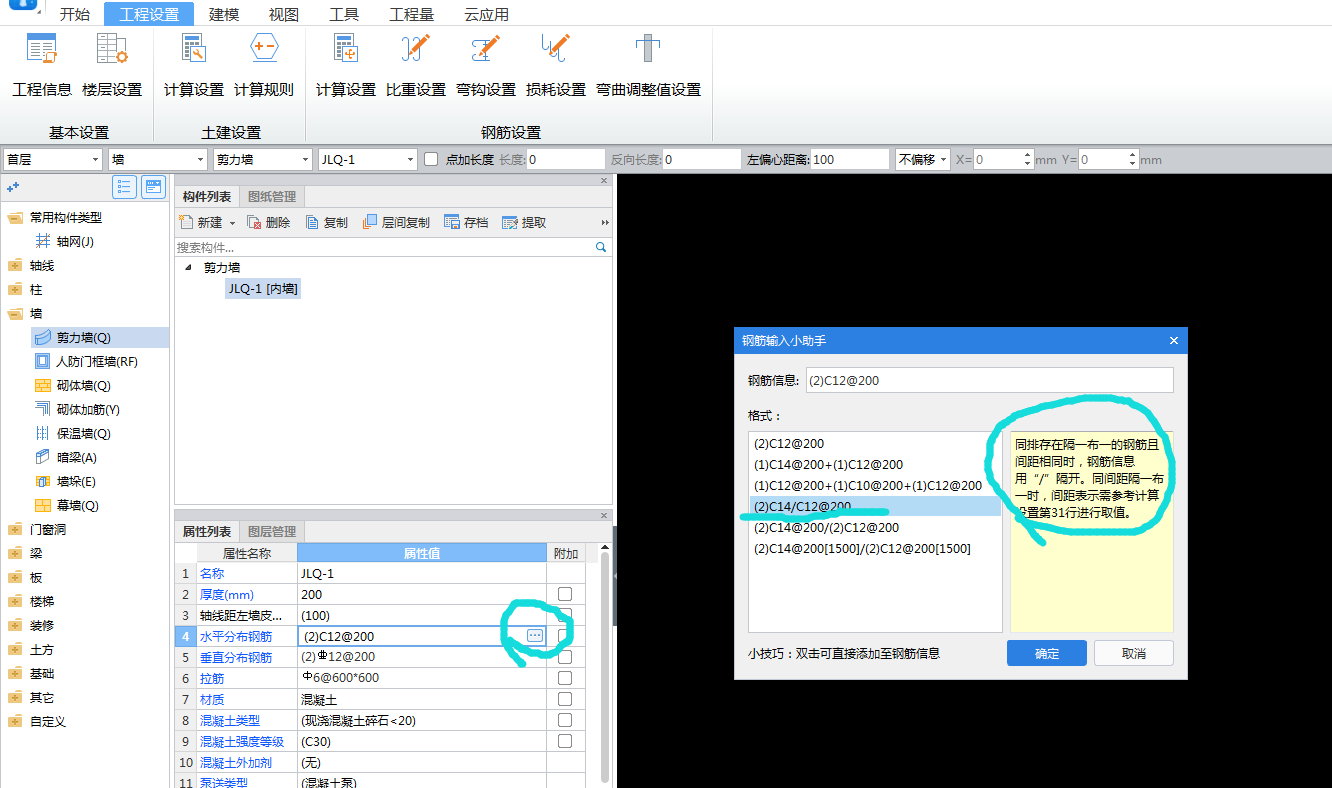
Task: Expand component toolbar overflow chevron
Action: tap(604, 222)
